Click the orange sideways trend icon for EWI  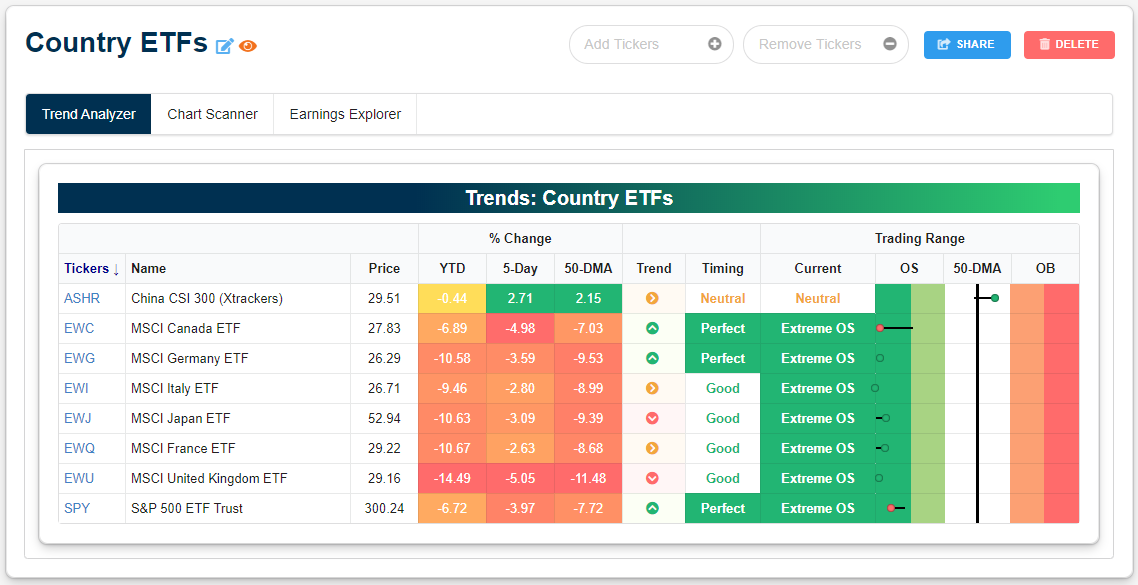pyautogui.click(x=652, y=388)
